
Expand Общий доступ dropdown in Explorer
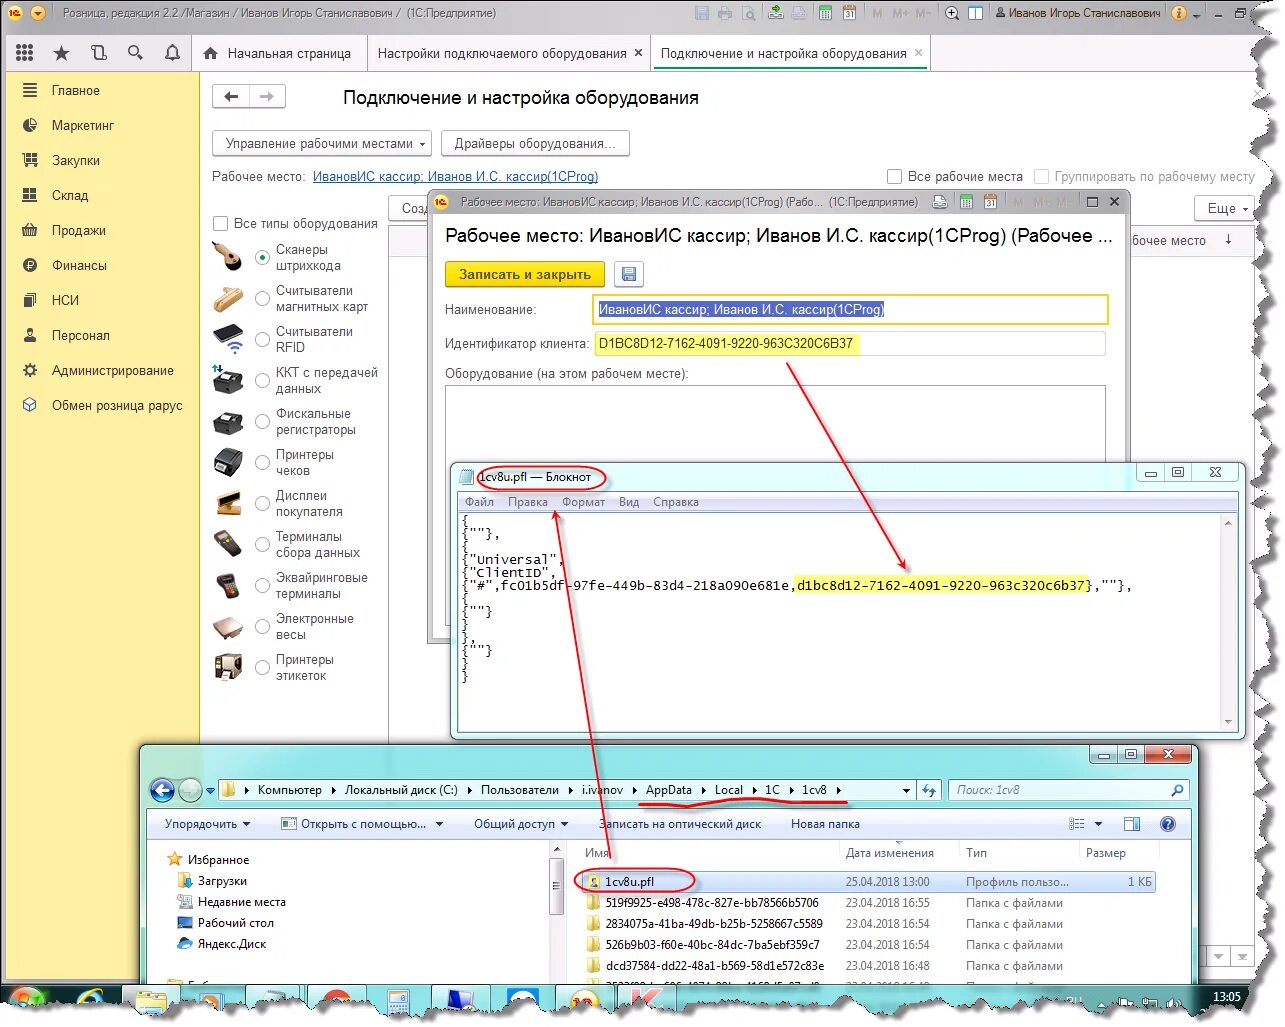(x=521, y=824)
